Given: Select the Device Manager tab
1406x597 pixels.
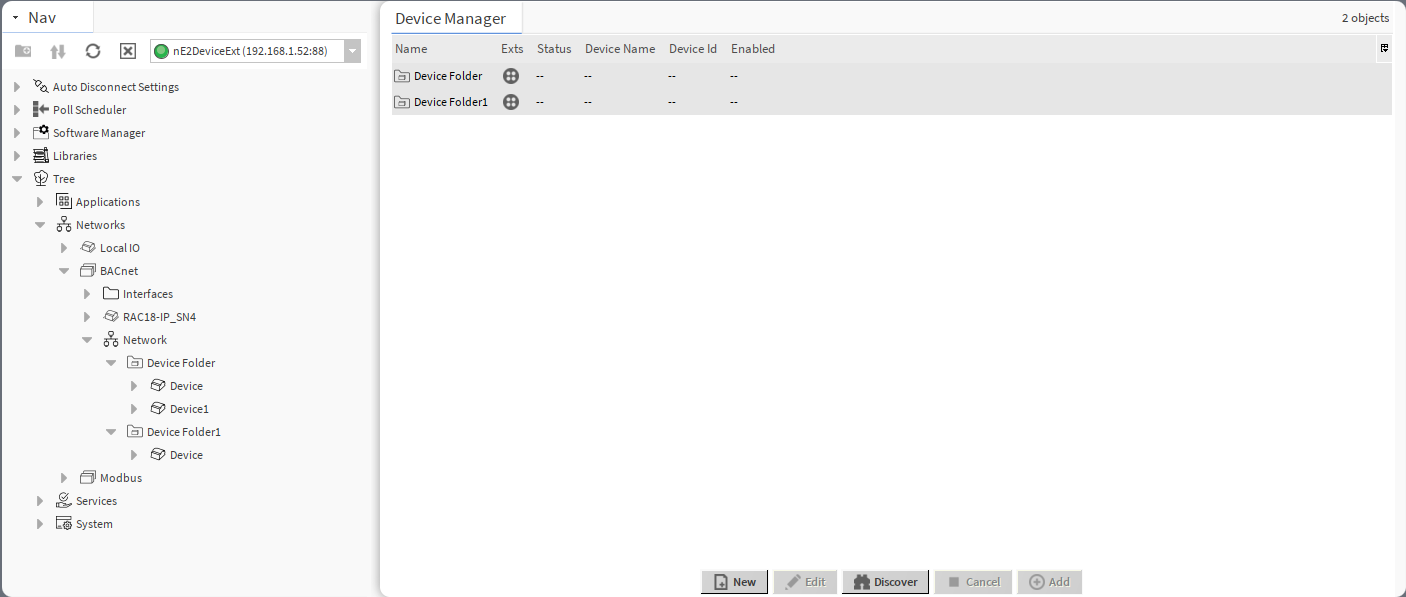Looking at the screenshot, I should click(450, 19).
